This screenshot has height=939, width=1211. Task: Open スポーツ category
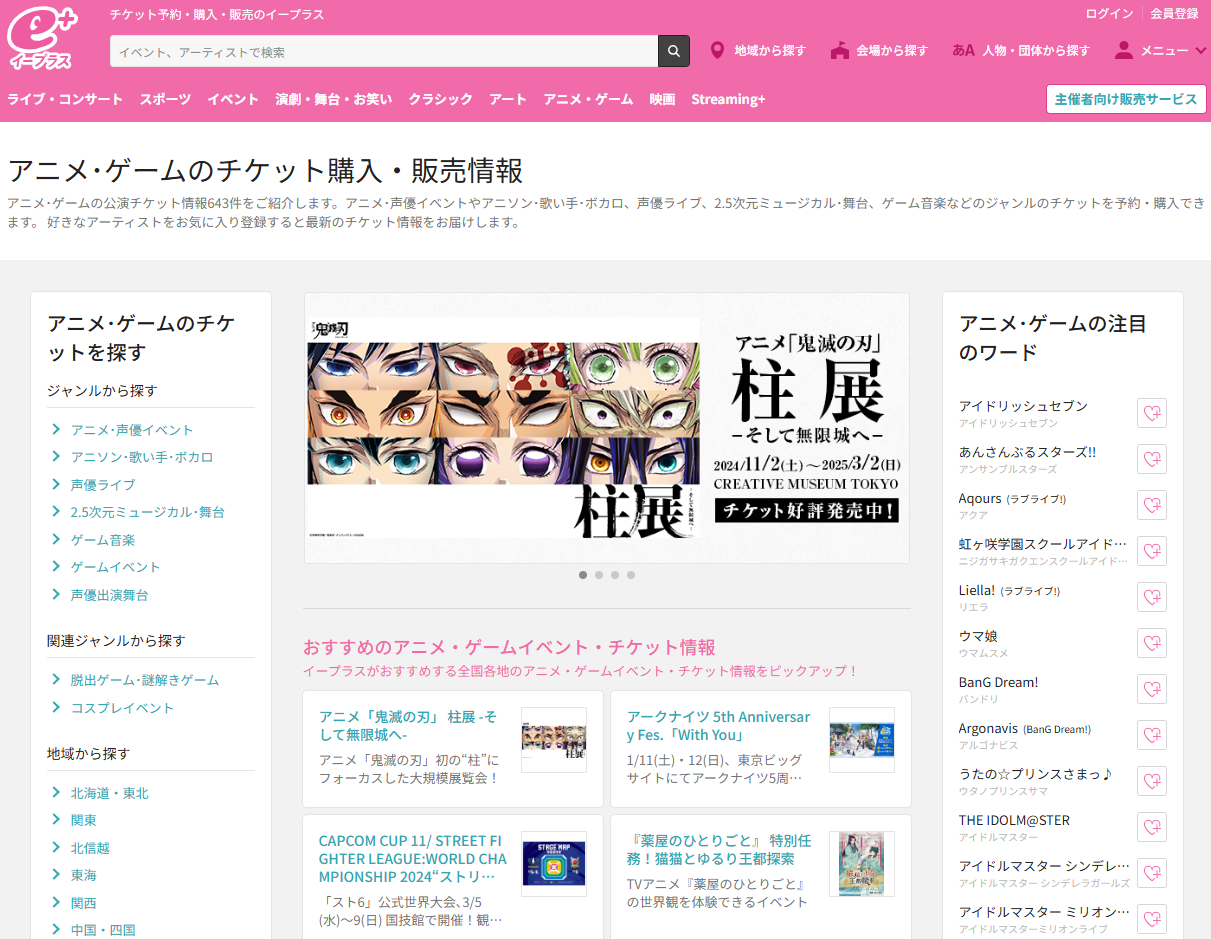pyautogui.click(x=165, y=99)
